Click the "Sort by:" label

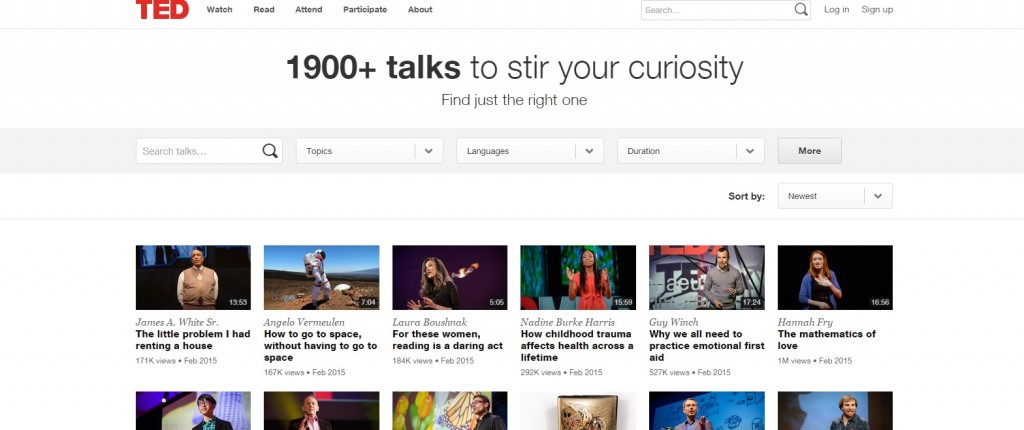(746, 196)
